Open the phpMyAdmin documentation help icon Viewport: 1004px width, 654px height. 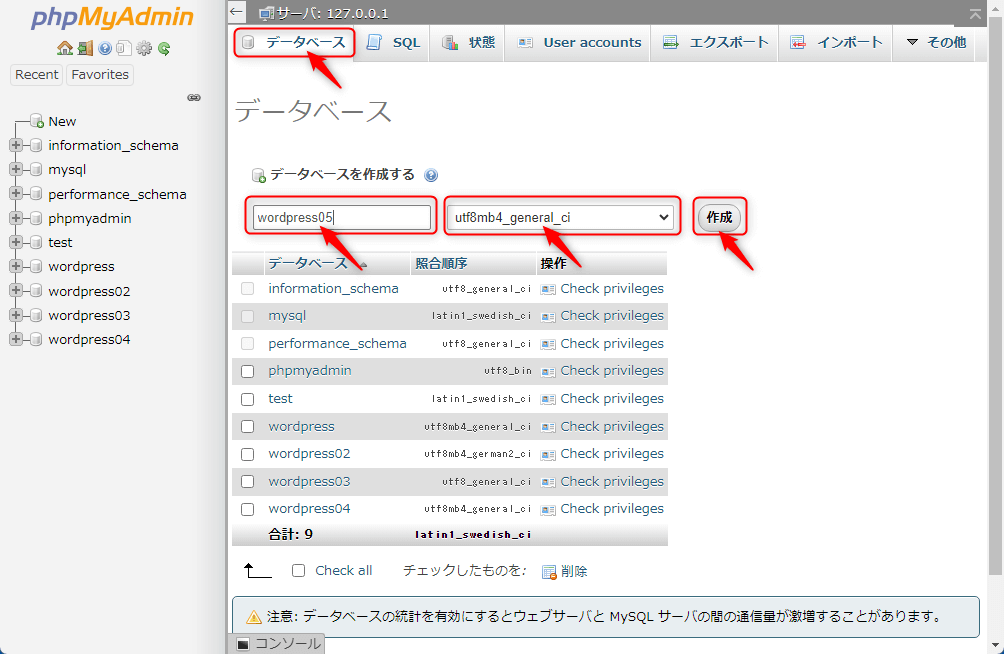point(105,48)
